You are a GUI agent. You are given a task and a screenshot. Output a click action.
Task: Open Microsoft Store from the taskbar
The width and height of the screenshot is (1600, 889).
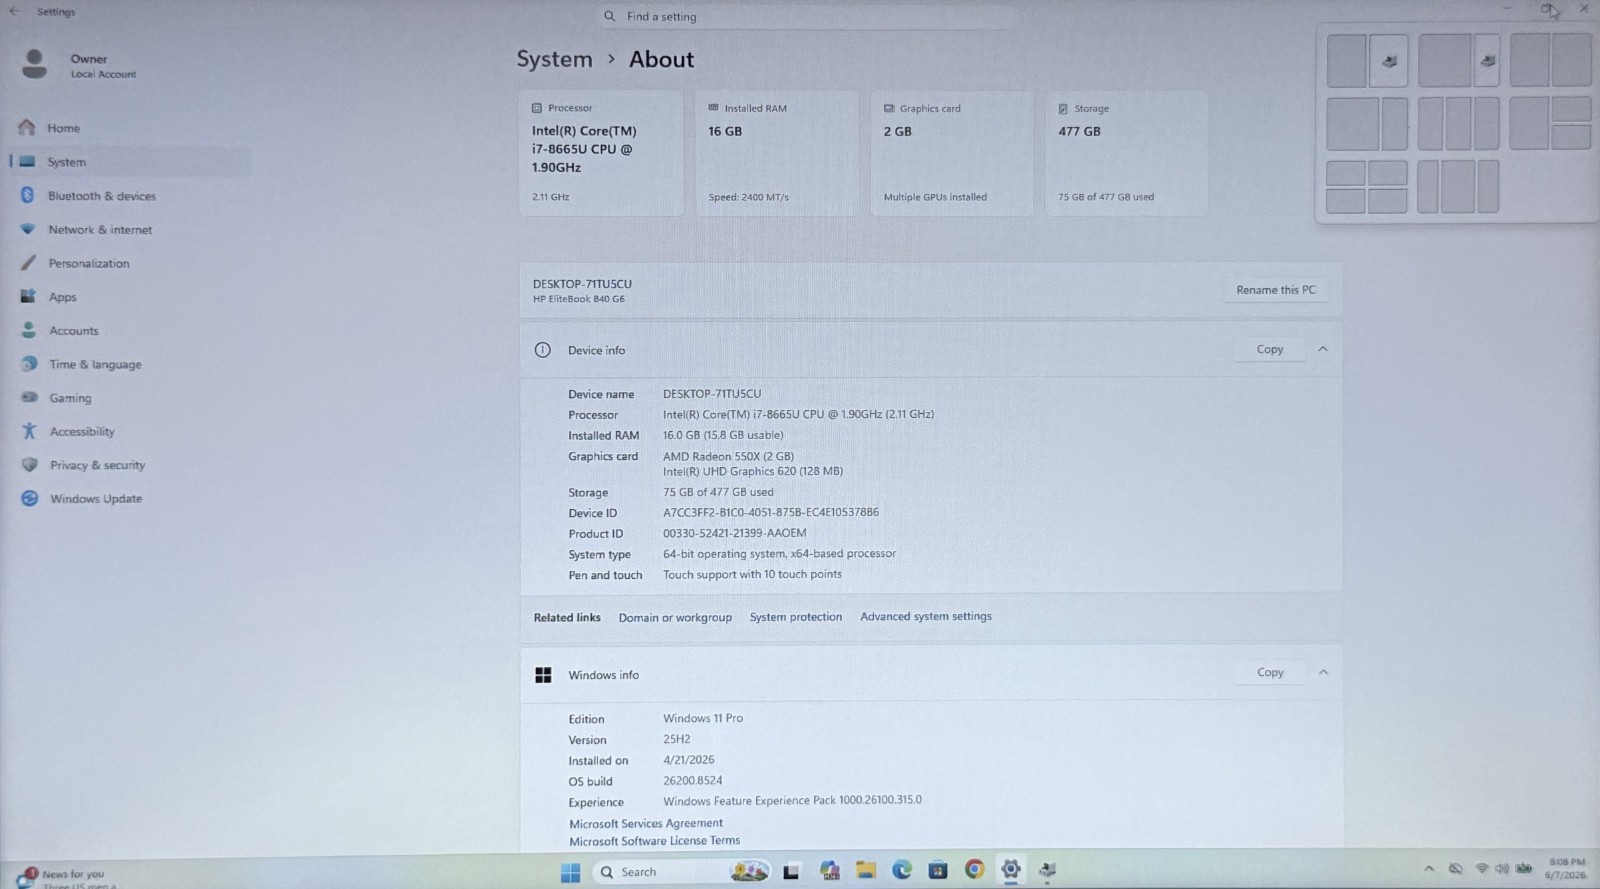(x=938, y=870)
